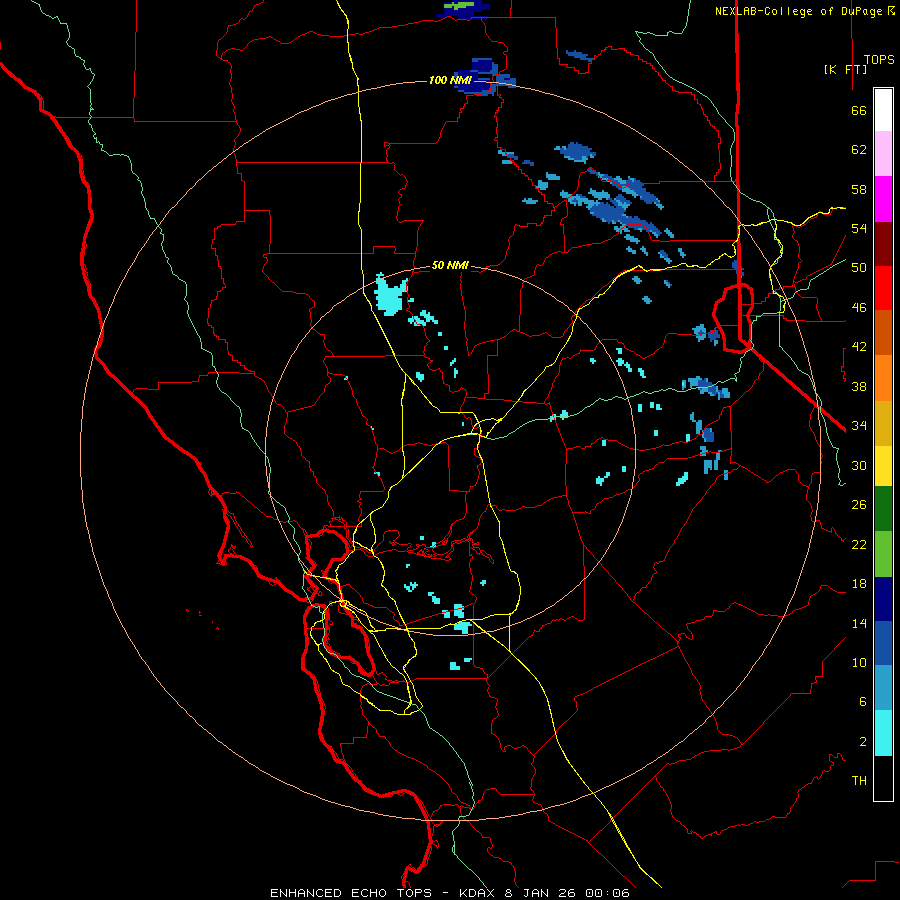Viewport: 900px width, 900px height.
Task: Click the dark green 30 kft swatch
Action: [883, 509]
